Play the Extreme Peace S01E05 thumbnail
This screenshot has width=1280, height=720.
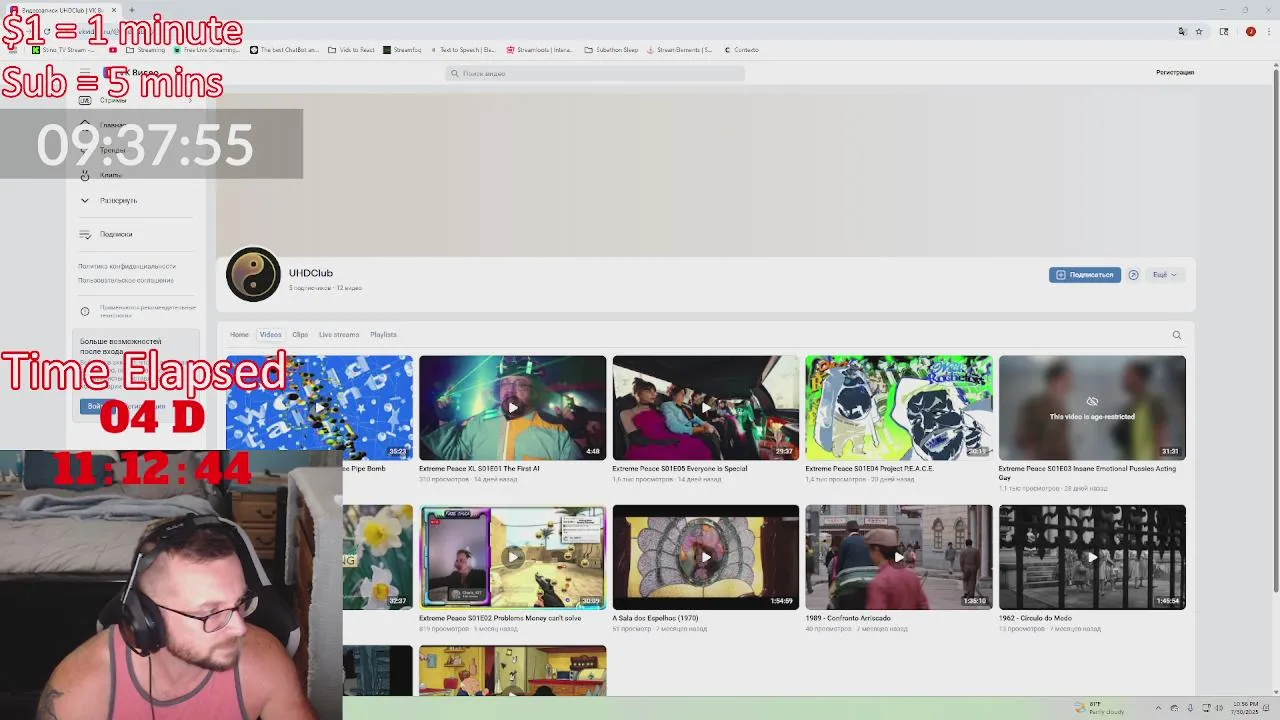(706, 407)
